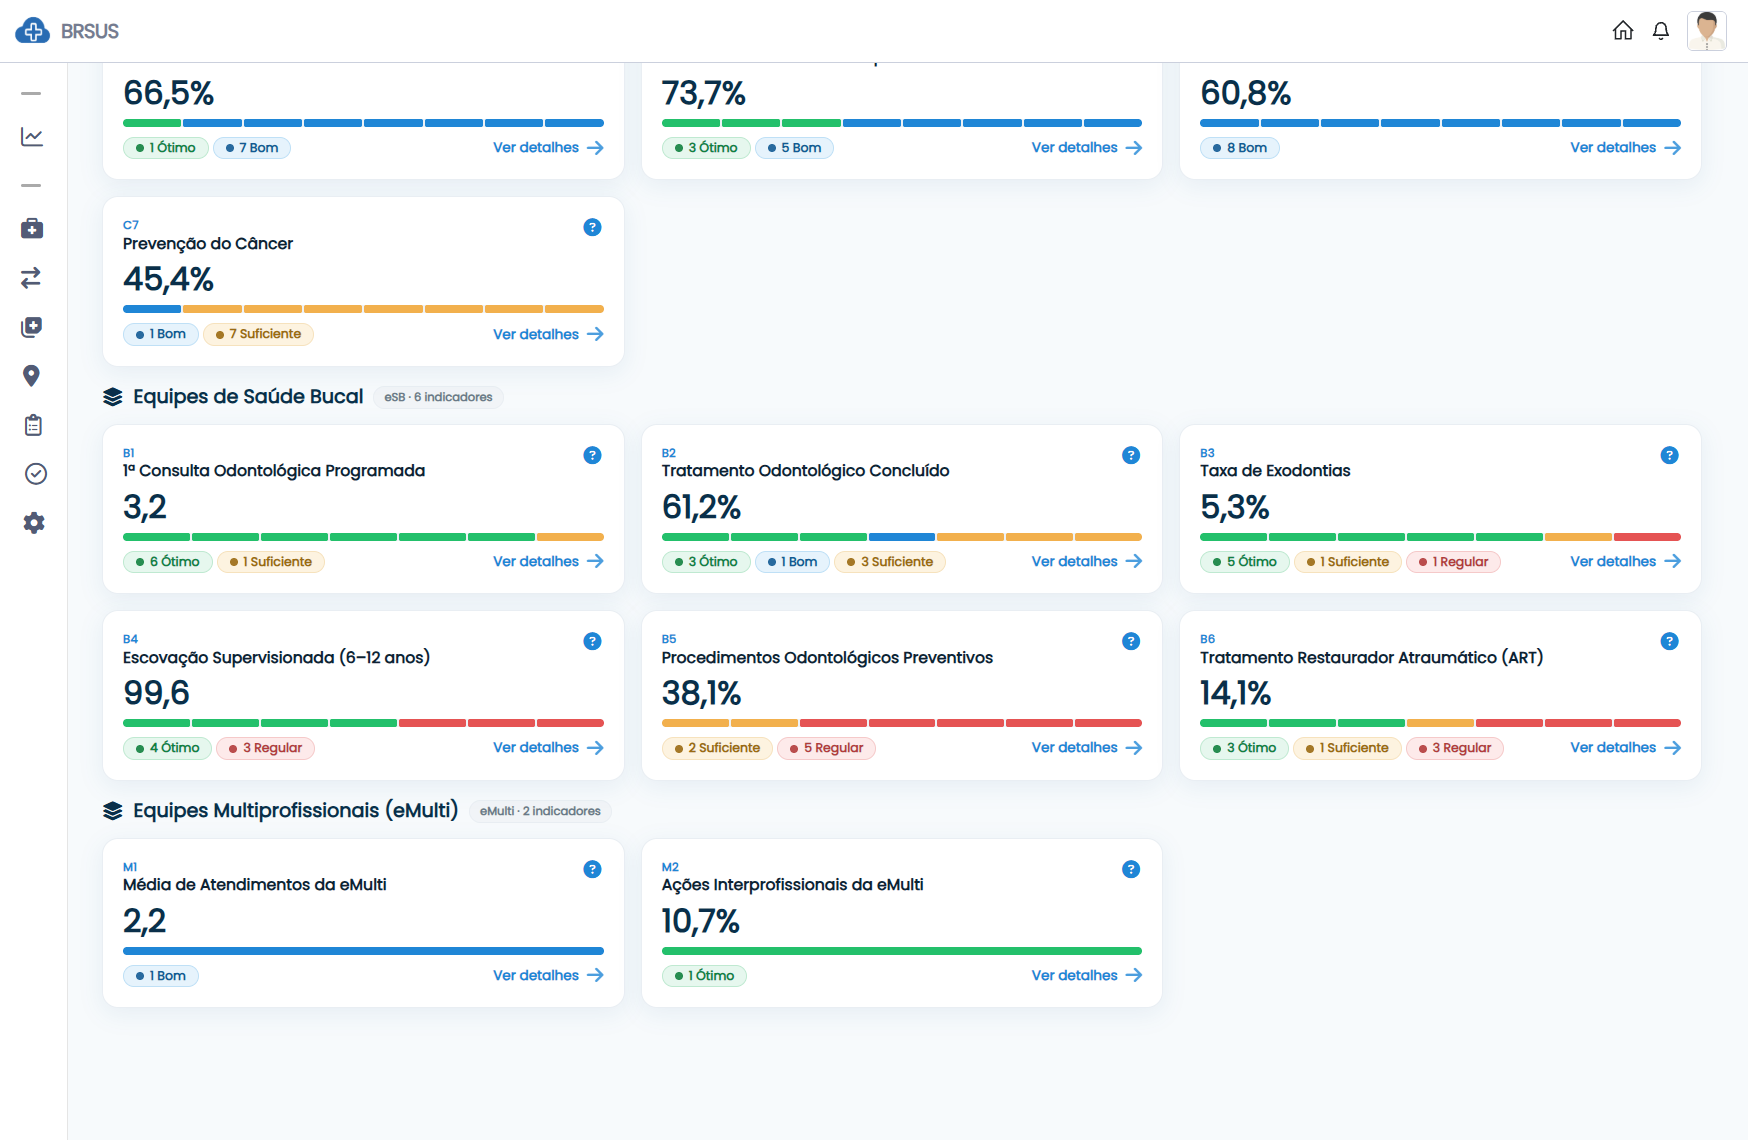Open Ver detalhes for 60,8% card
Screen dimensions: 1748x1140
(x=1625, y=147)
